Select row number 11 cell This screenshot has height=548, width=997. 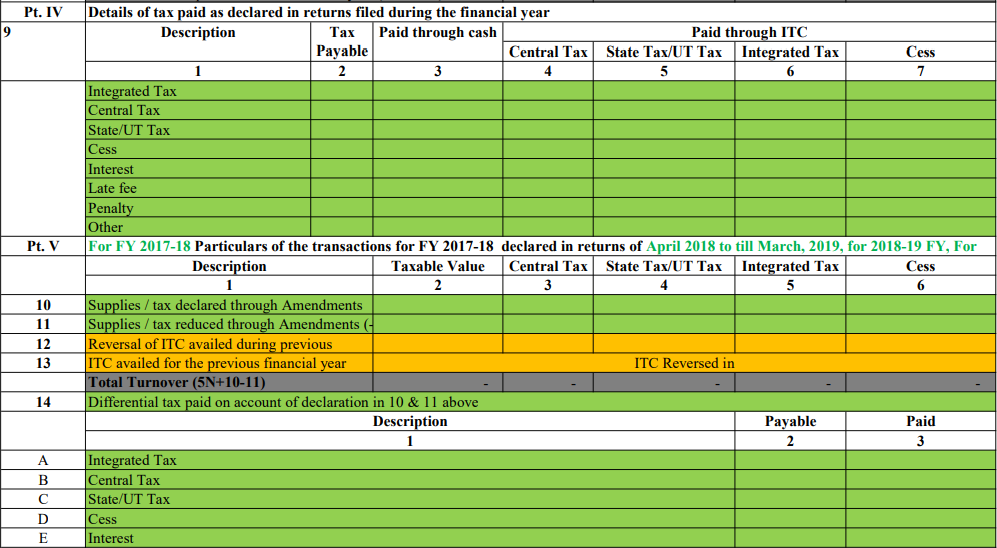click(43, 324)
